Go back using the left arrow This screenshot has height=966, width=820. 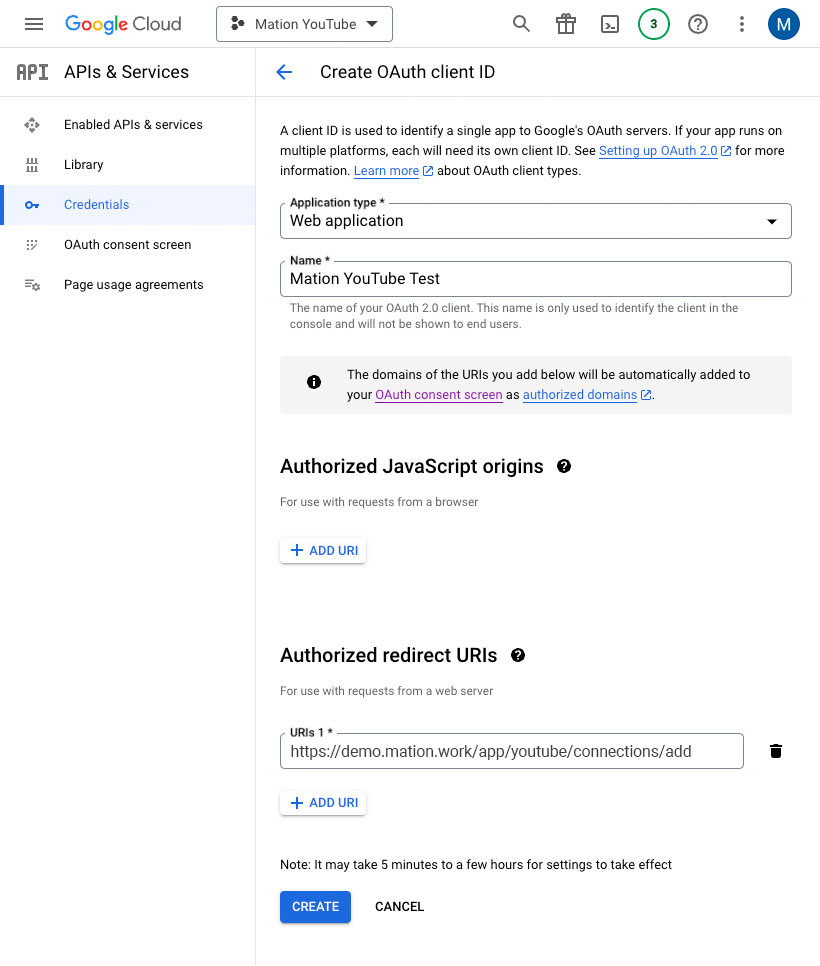(284, 72)
